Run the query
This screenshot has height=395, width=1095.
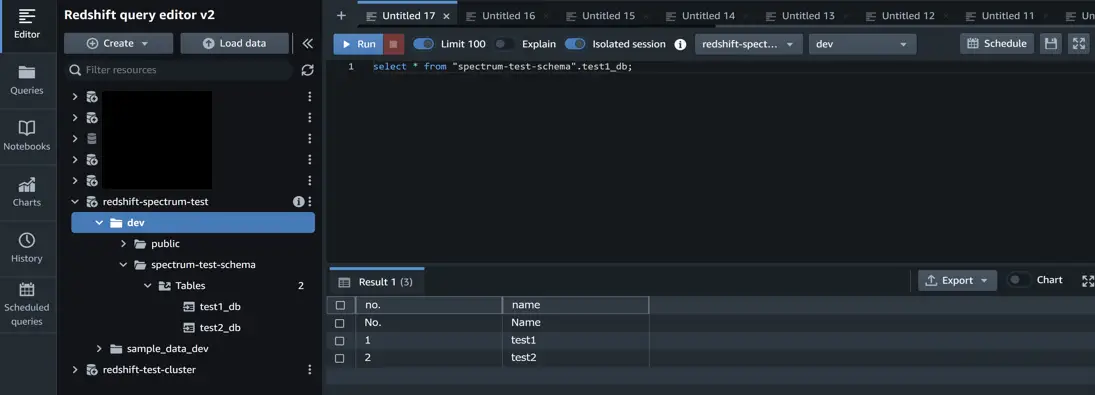tap(358, 44)
